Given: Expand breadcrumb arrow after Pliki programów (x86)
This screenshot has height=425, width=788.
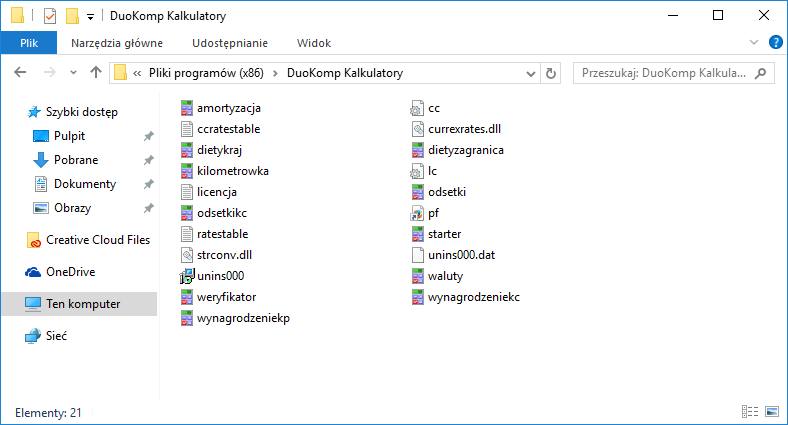Looking at the screenshot, I should pyautogui.click(x=275, y=73).
